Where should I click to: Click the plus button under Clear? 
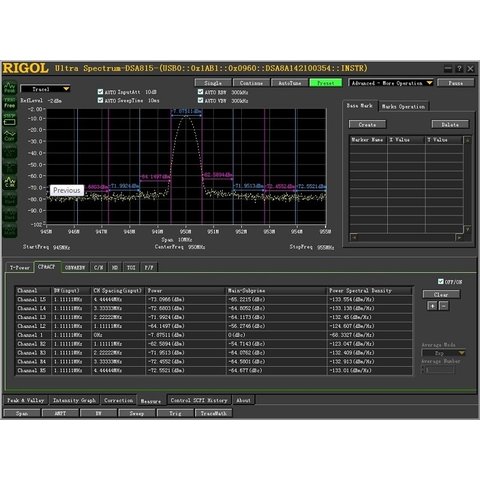point(432,306)
